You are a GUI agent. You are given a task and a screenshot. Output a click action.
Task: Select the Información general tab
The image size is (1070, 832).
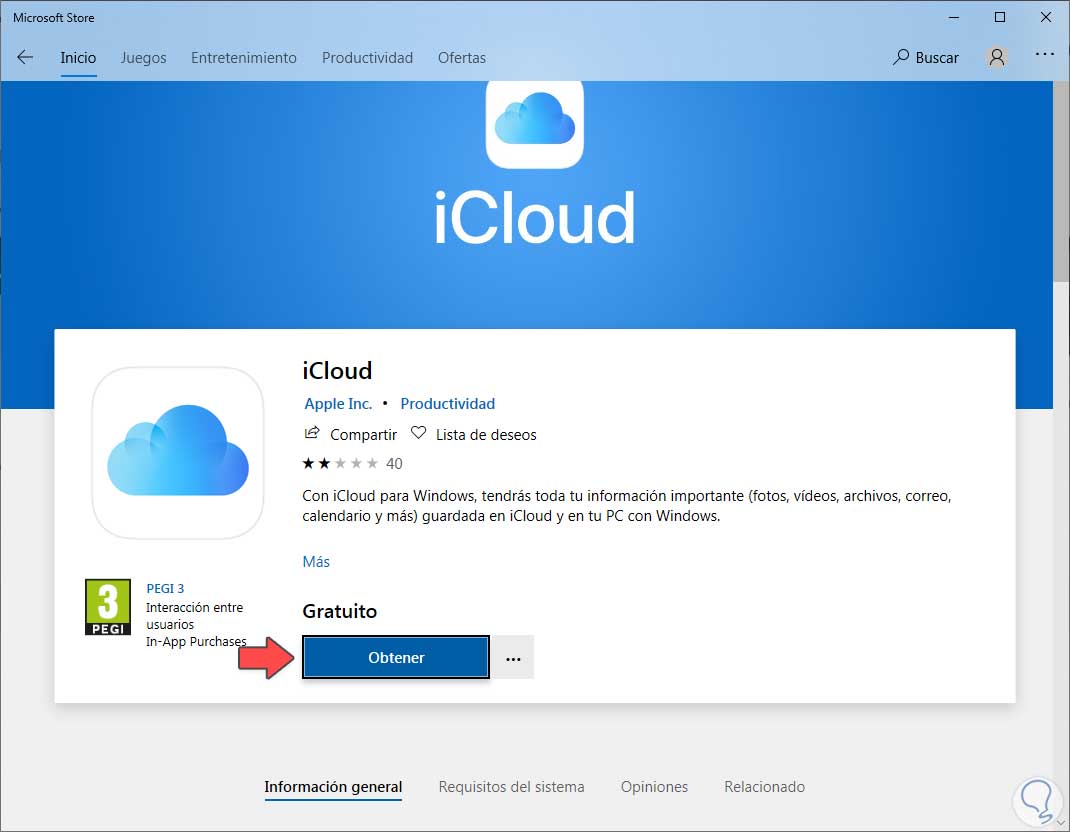tap(333, 787)
